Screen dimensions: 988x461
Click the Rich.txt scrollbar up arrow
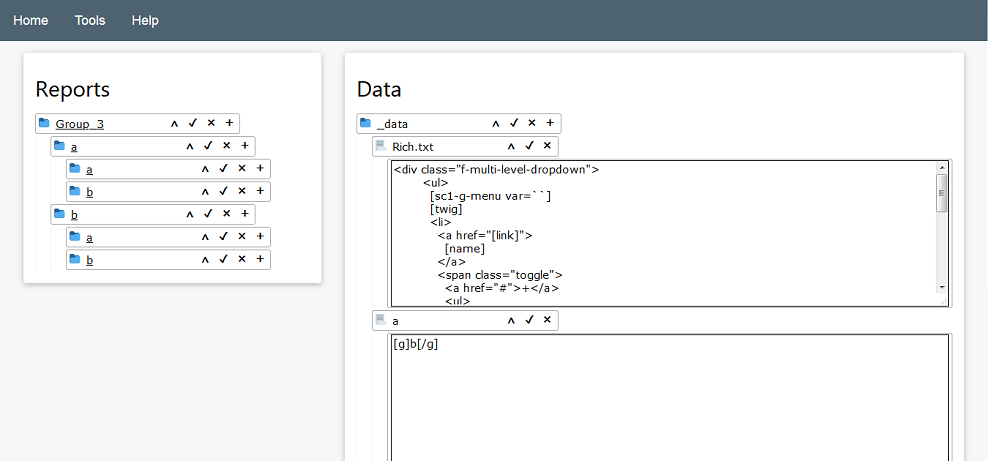[x=942, y=168]
